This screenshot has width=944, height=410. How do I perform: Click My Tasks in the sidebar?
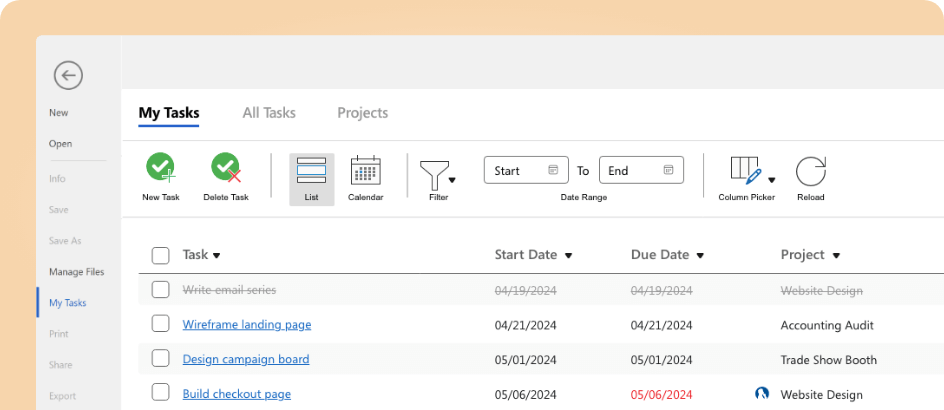(67, 303)
